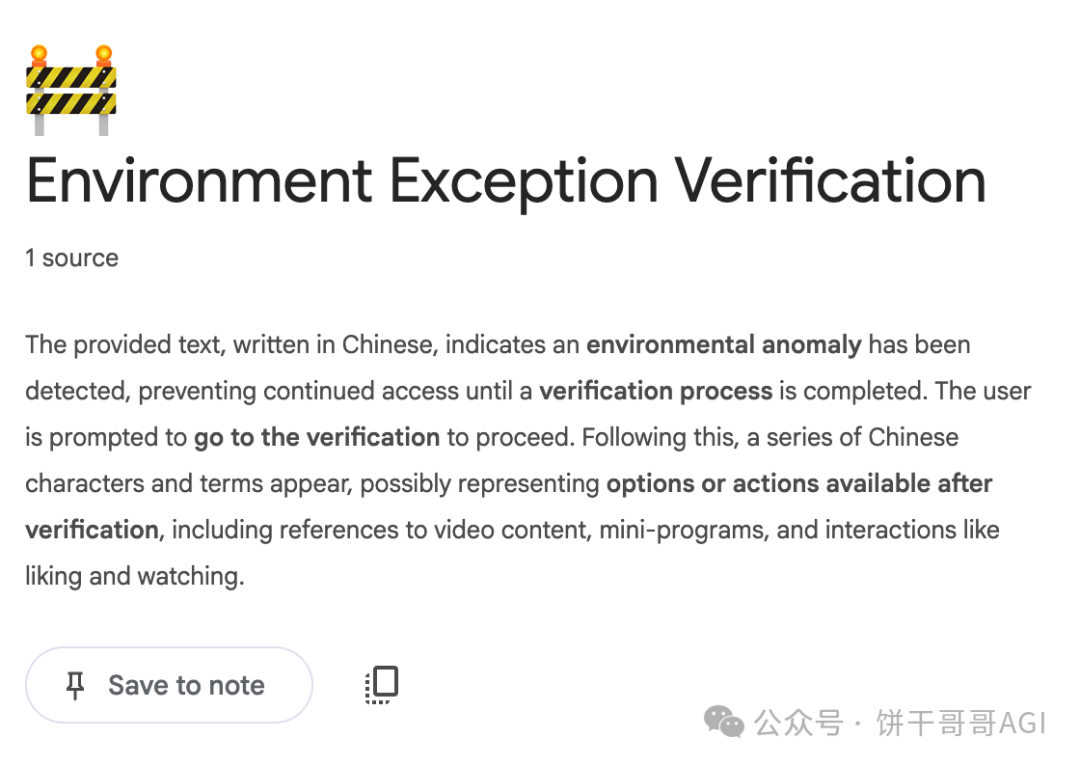Image resolution: width=1080 pixels, height=766 pixels.
Task: Click the bold phrase "verification process"
Action: (656, 391)
